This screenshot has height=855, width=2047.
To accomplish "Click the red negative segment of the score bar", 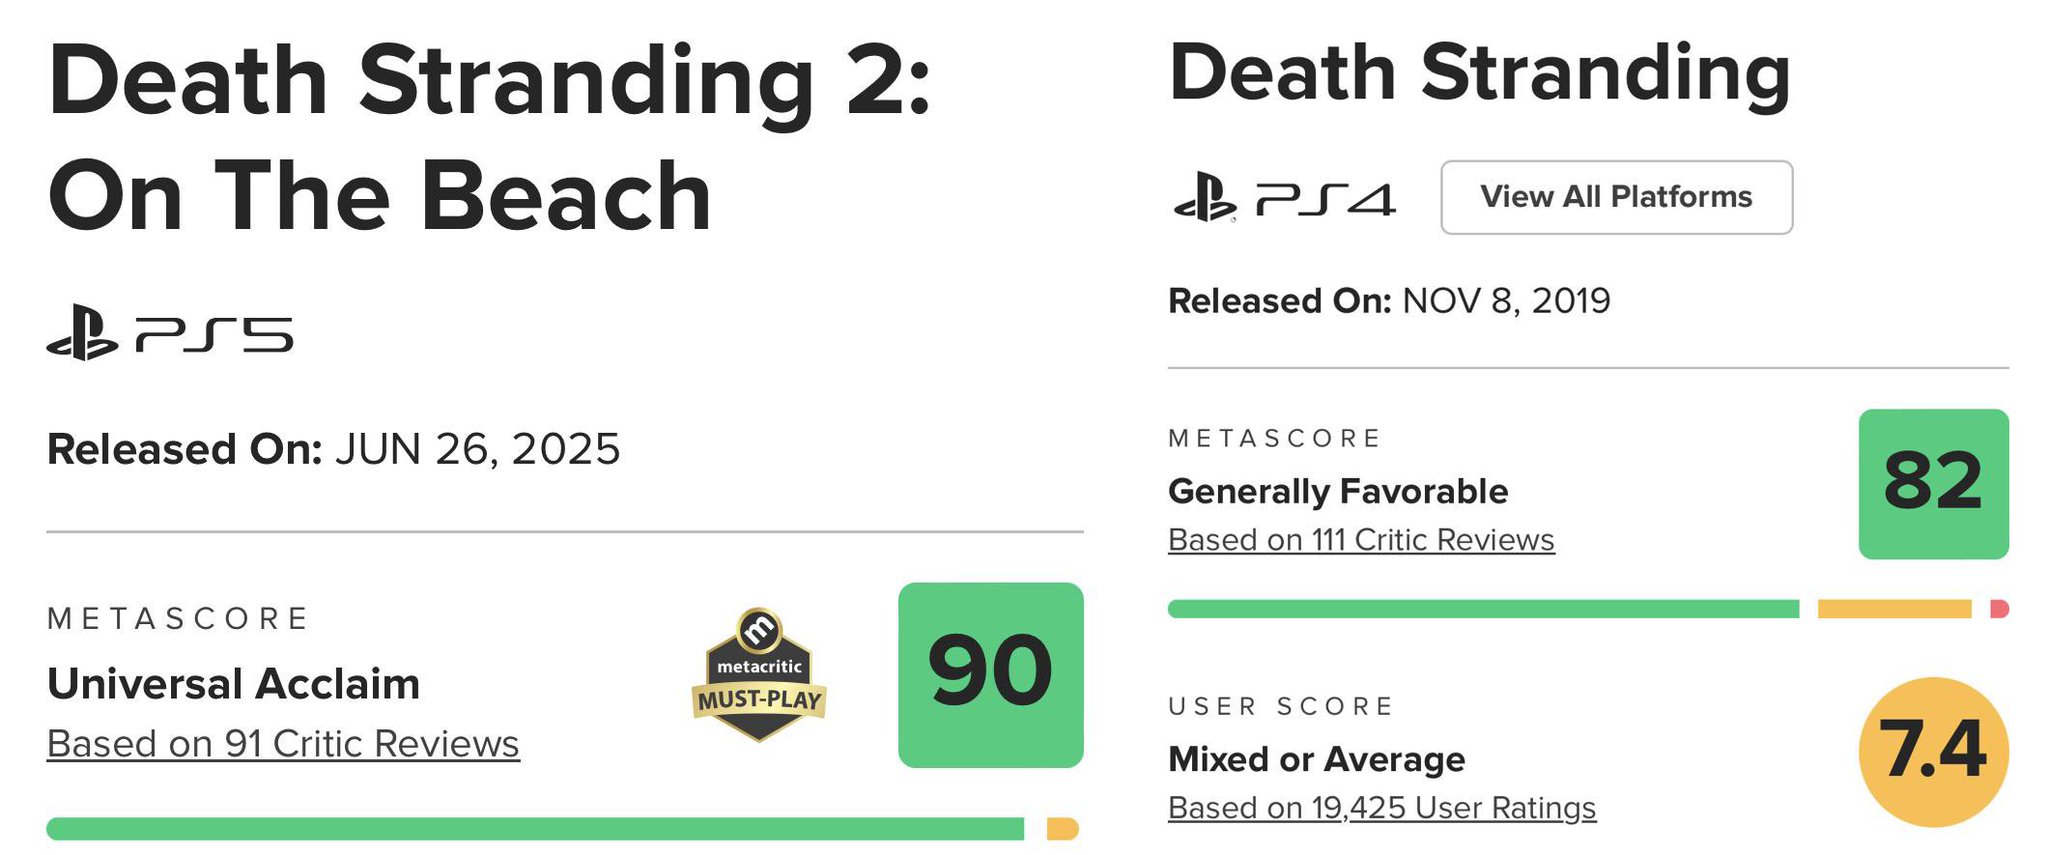I will point(1999,609).
